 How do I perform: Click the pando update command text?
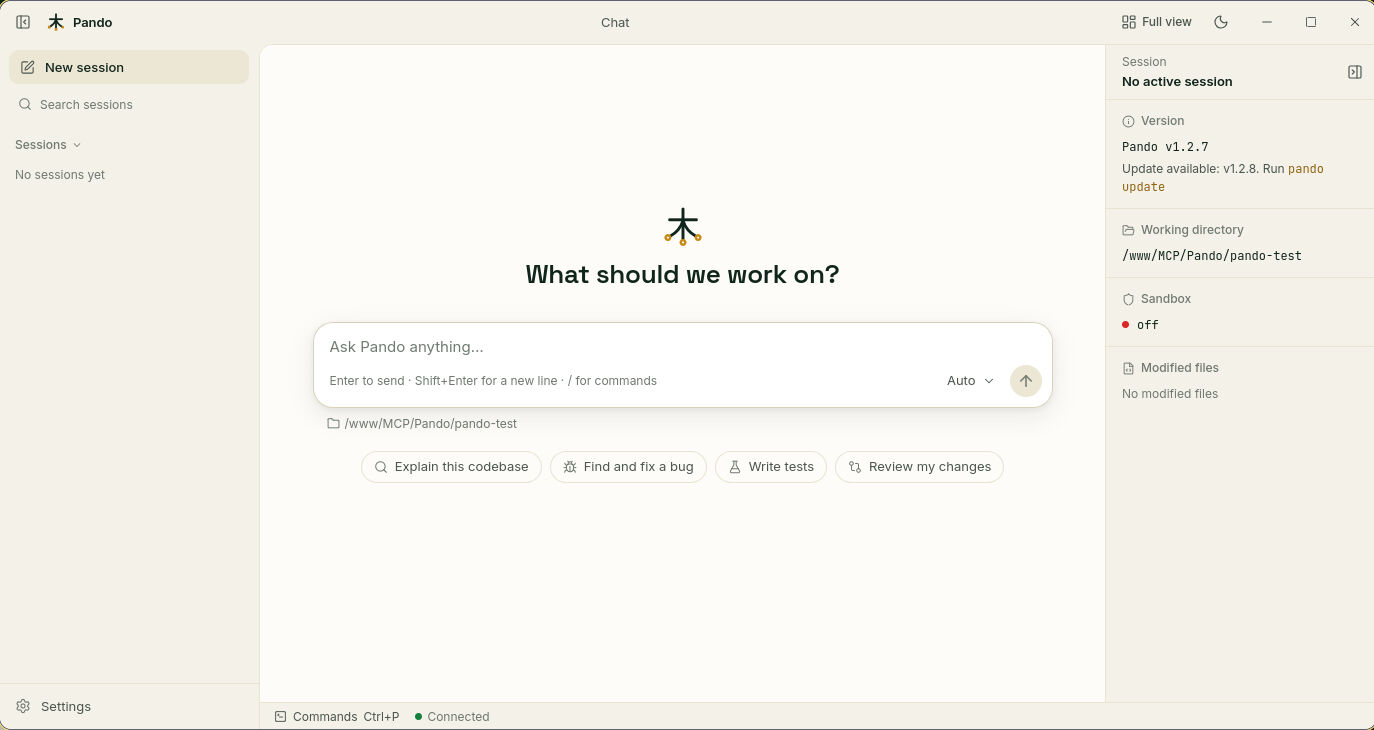[1223, 178]
